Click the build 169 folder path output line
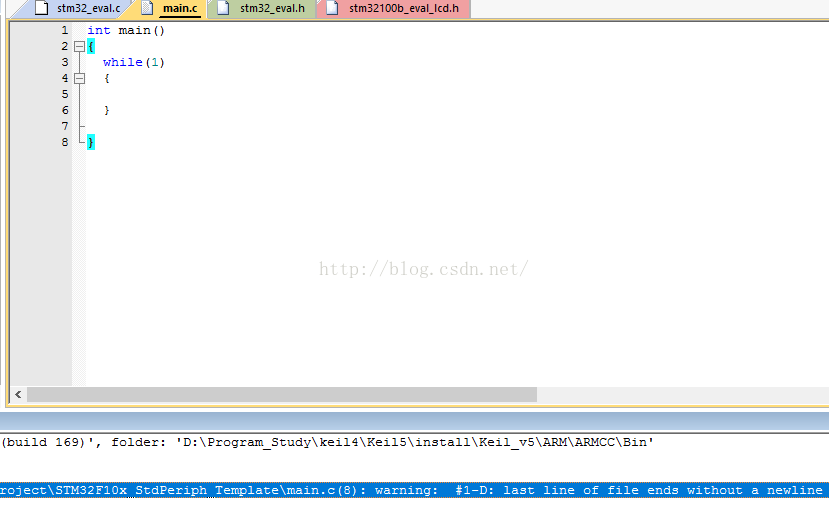The image size is (829, 517). pyautogui.click(x=327, y=442)
